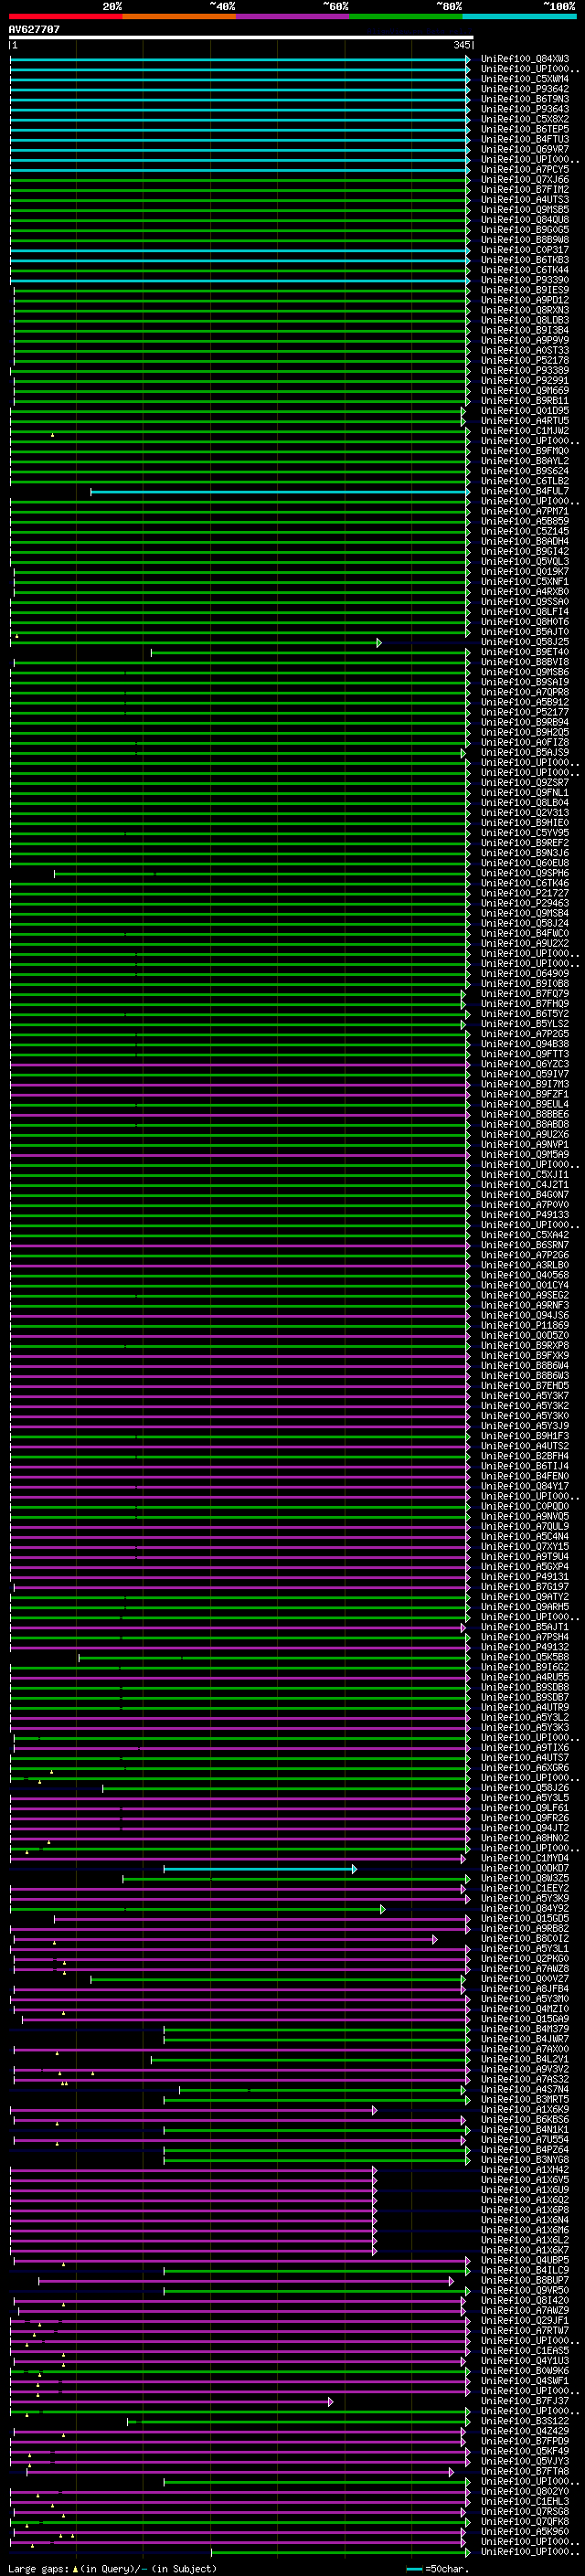Open hit UniRef100_P93642
The image size is (585, 2576).
coord(525,89)
